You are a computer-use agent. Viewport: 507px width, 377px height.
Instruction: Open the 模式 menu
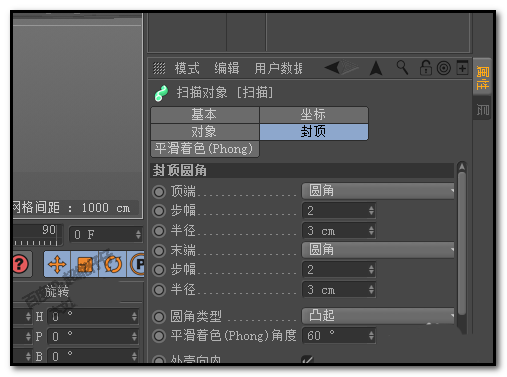[187, 68]
